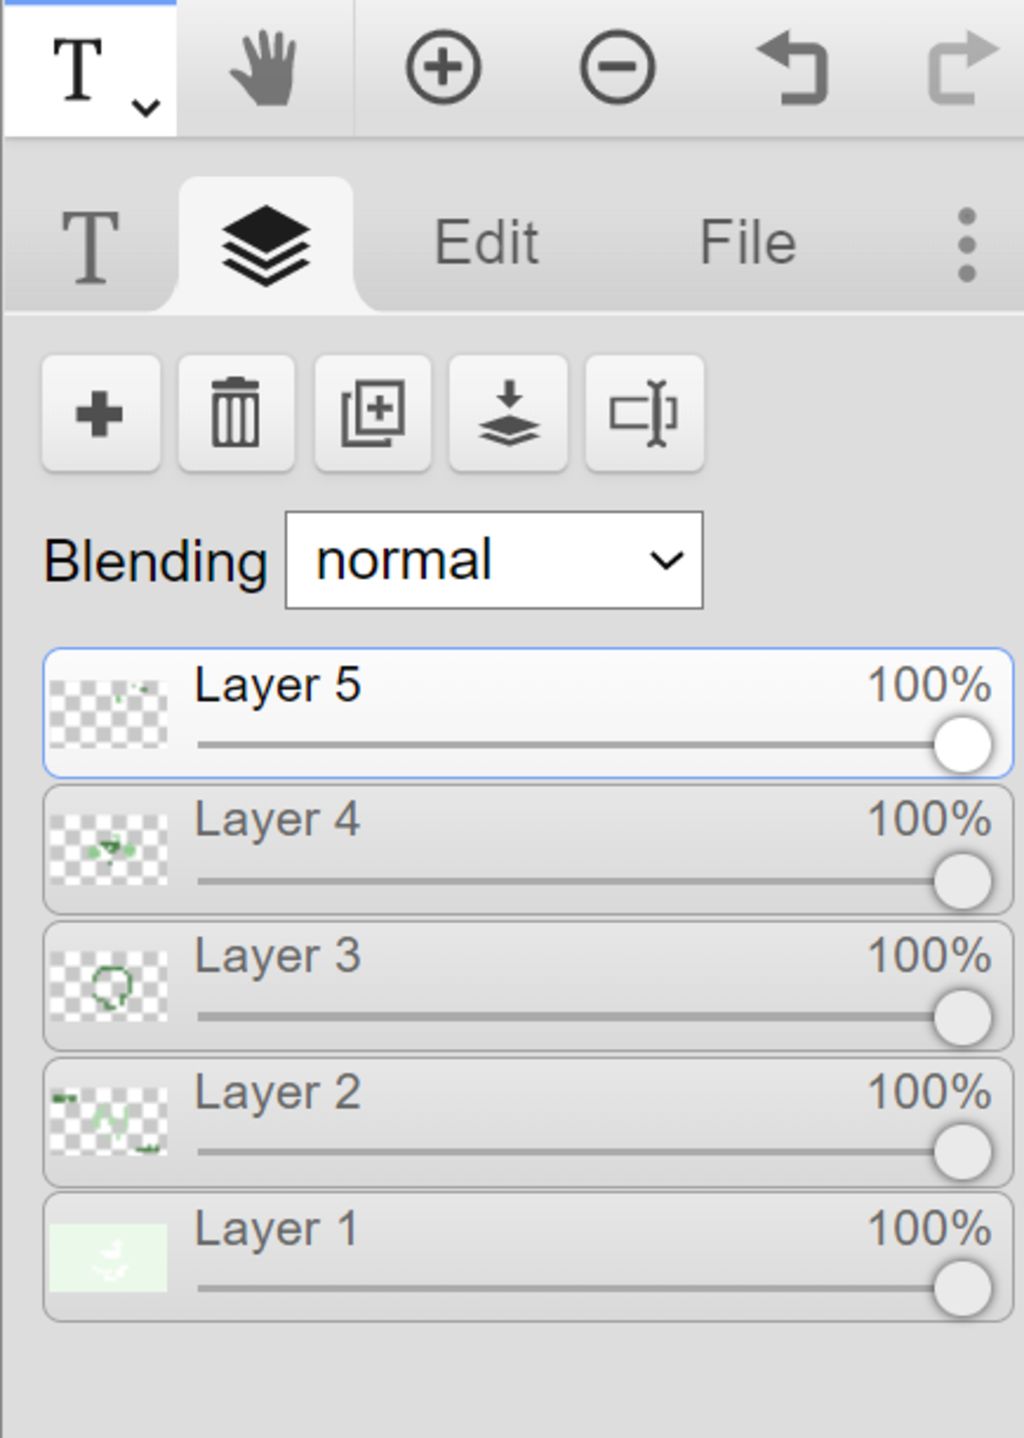The image size is (1024, 1438).
Task: Click the Layer 3 opacity slider handle
Action: 962,1017
